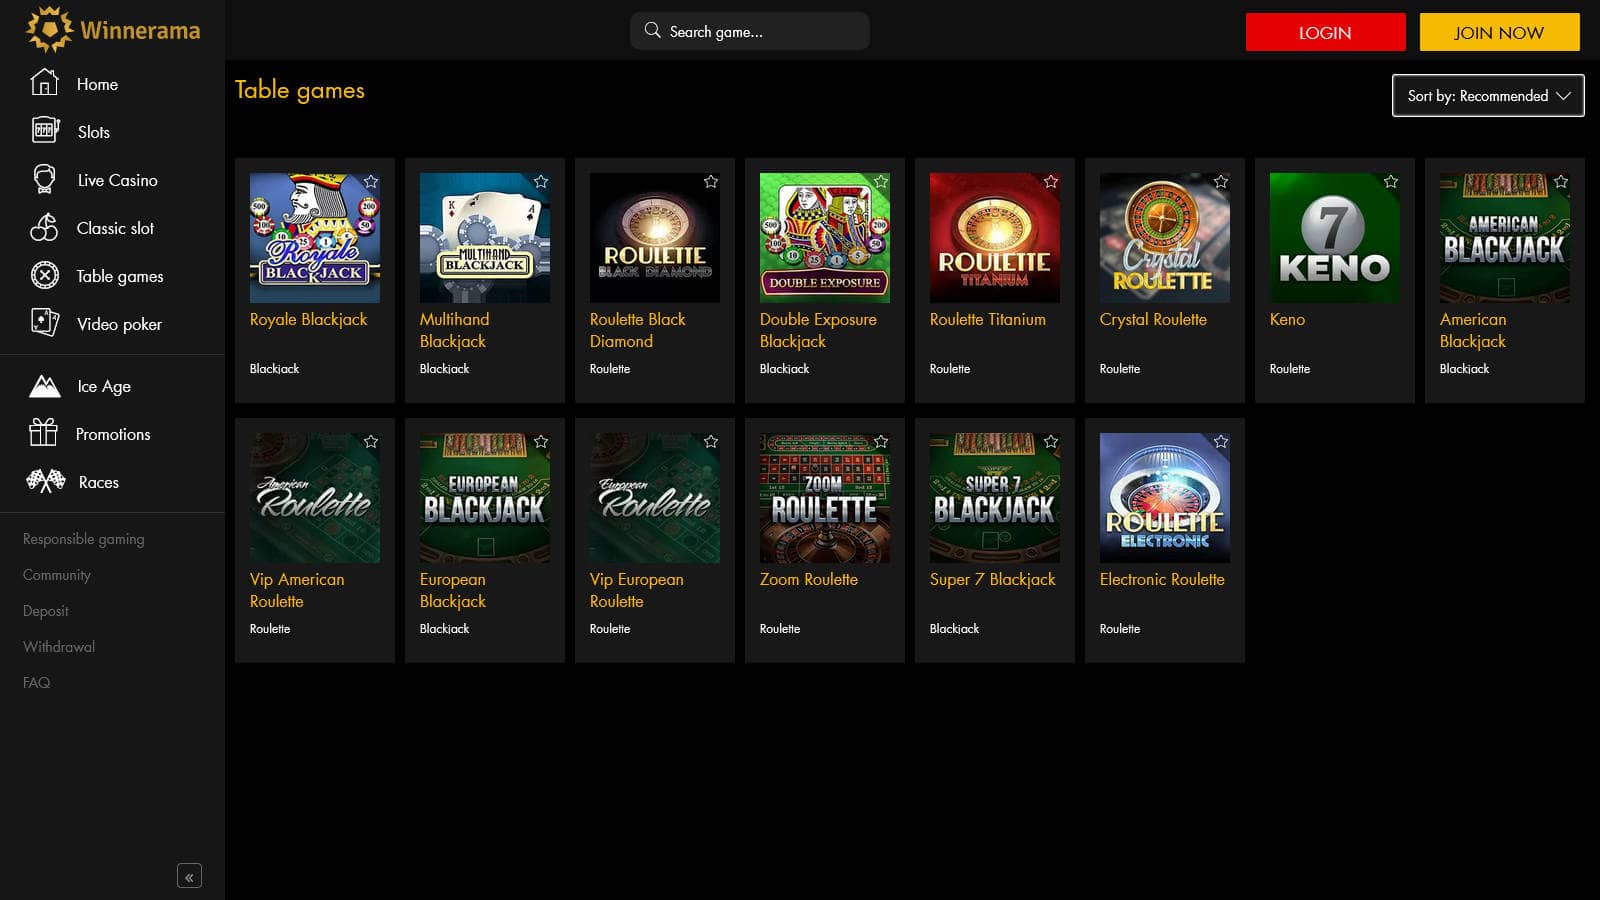Image resolution: width=1600 pixels, height=900 pixels.
Task: Favorite Vip American Roulette via star
Action: click(x=371, y=442)
